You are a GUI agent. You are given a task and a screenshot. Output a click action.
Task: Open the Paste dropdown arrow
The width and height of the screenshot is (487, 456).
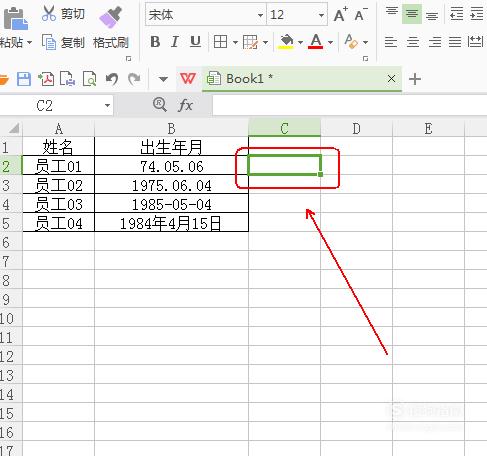click(29, 43)
